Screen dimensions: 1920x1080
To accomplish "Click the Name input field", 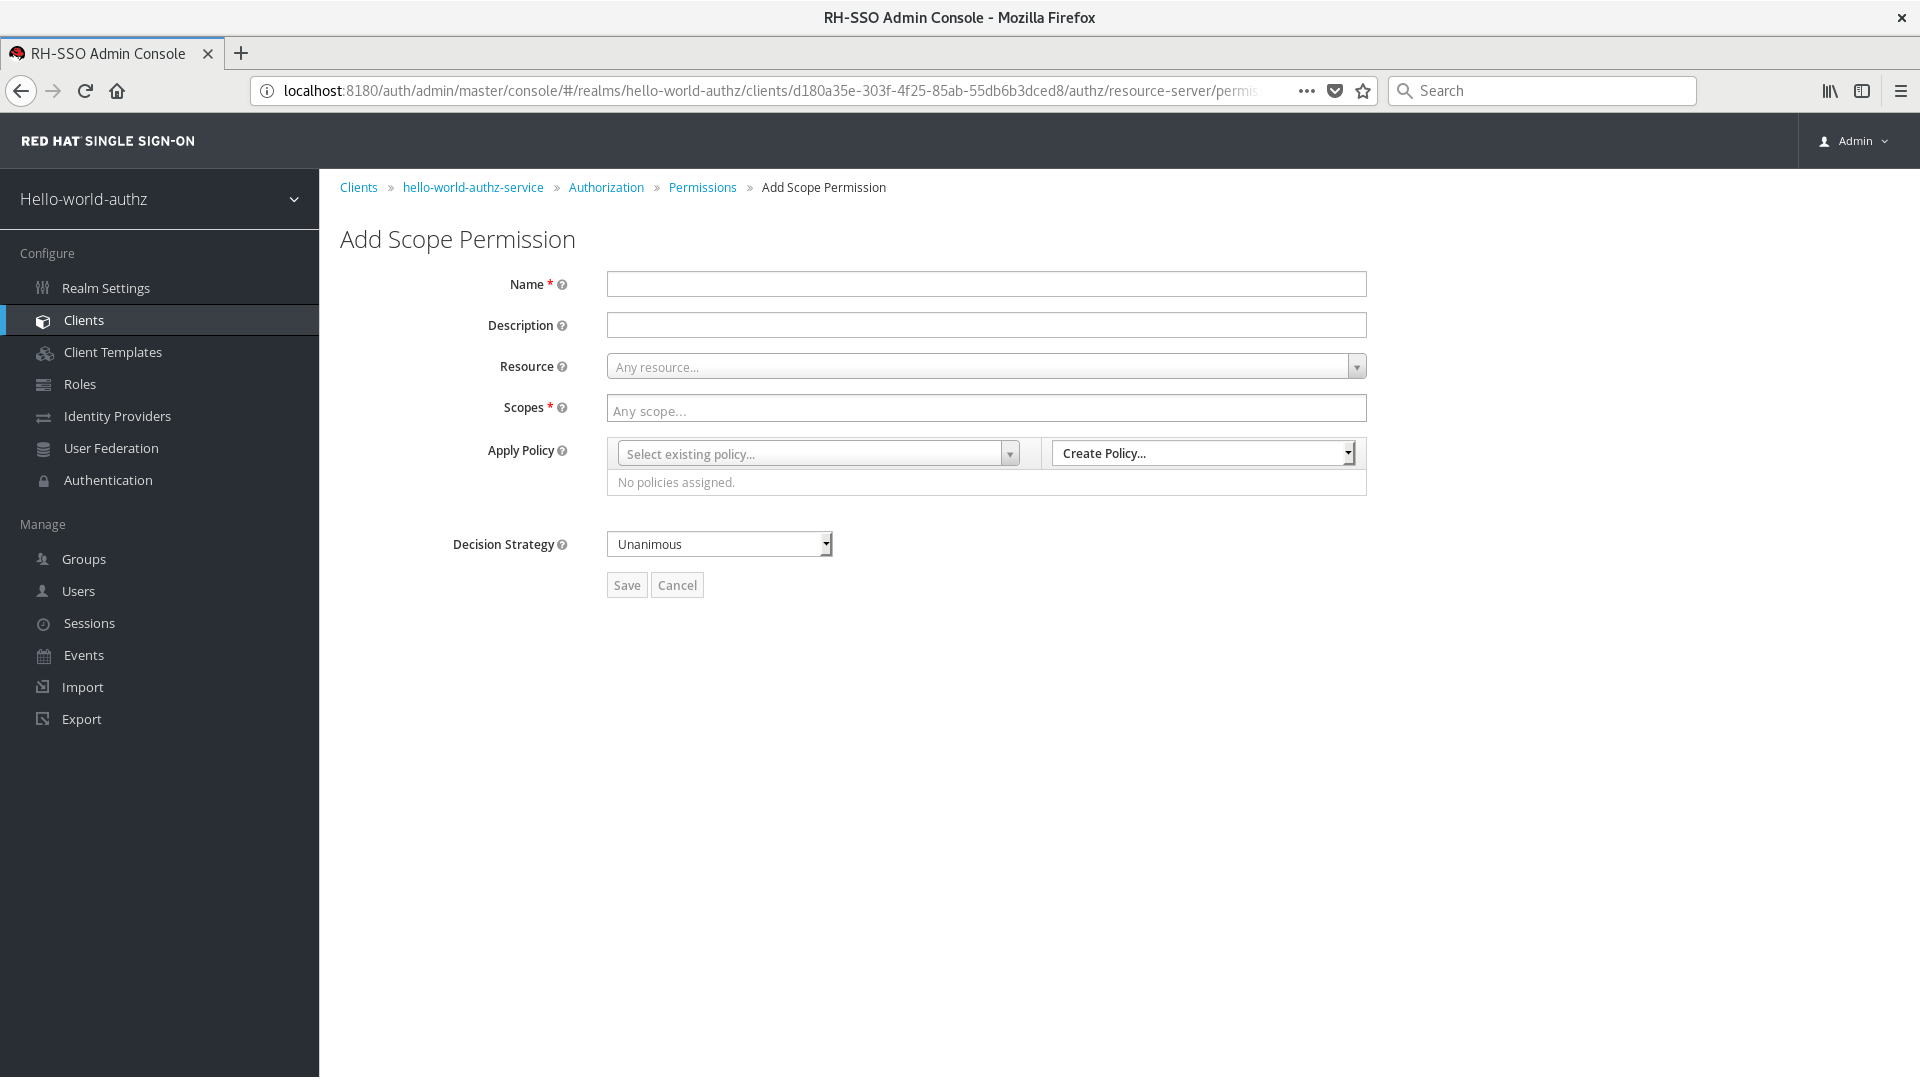I will tap(985, 284).
